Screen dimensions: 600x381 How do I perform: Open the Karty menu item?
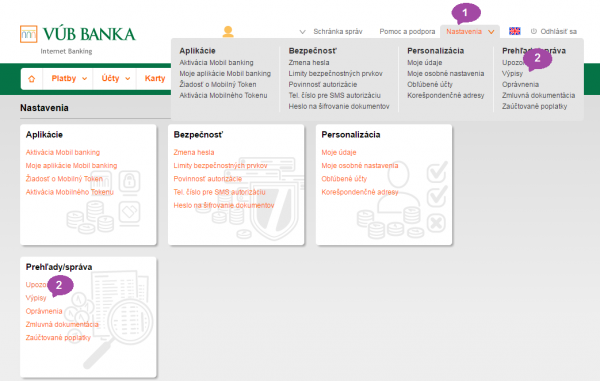[155, 78]
